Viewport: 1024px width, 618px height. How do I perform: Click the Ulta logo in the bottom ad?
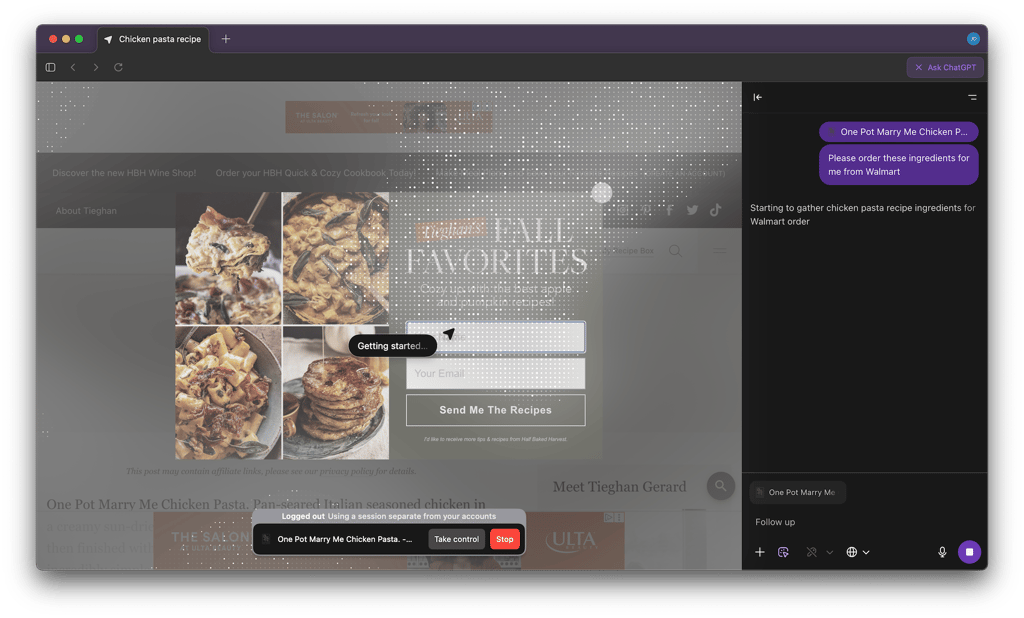point(573,540)
